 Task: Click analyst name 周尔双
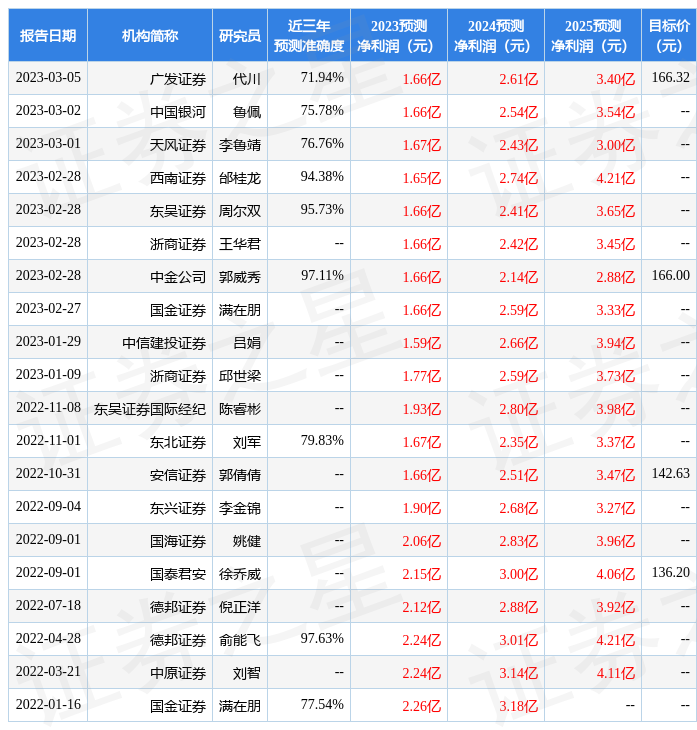point(240,211)
